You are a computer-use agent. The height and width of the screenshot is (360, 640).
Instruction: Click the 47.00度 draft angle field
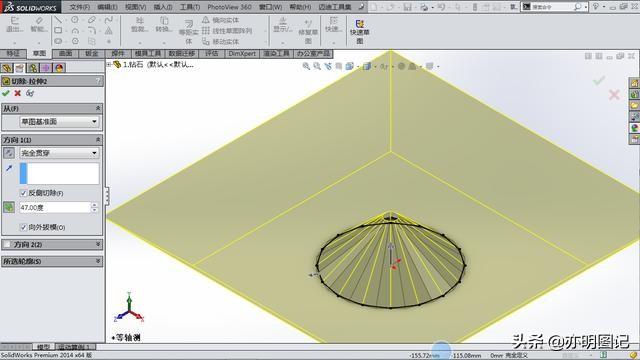[x=55, y=208]
